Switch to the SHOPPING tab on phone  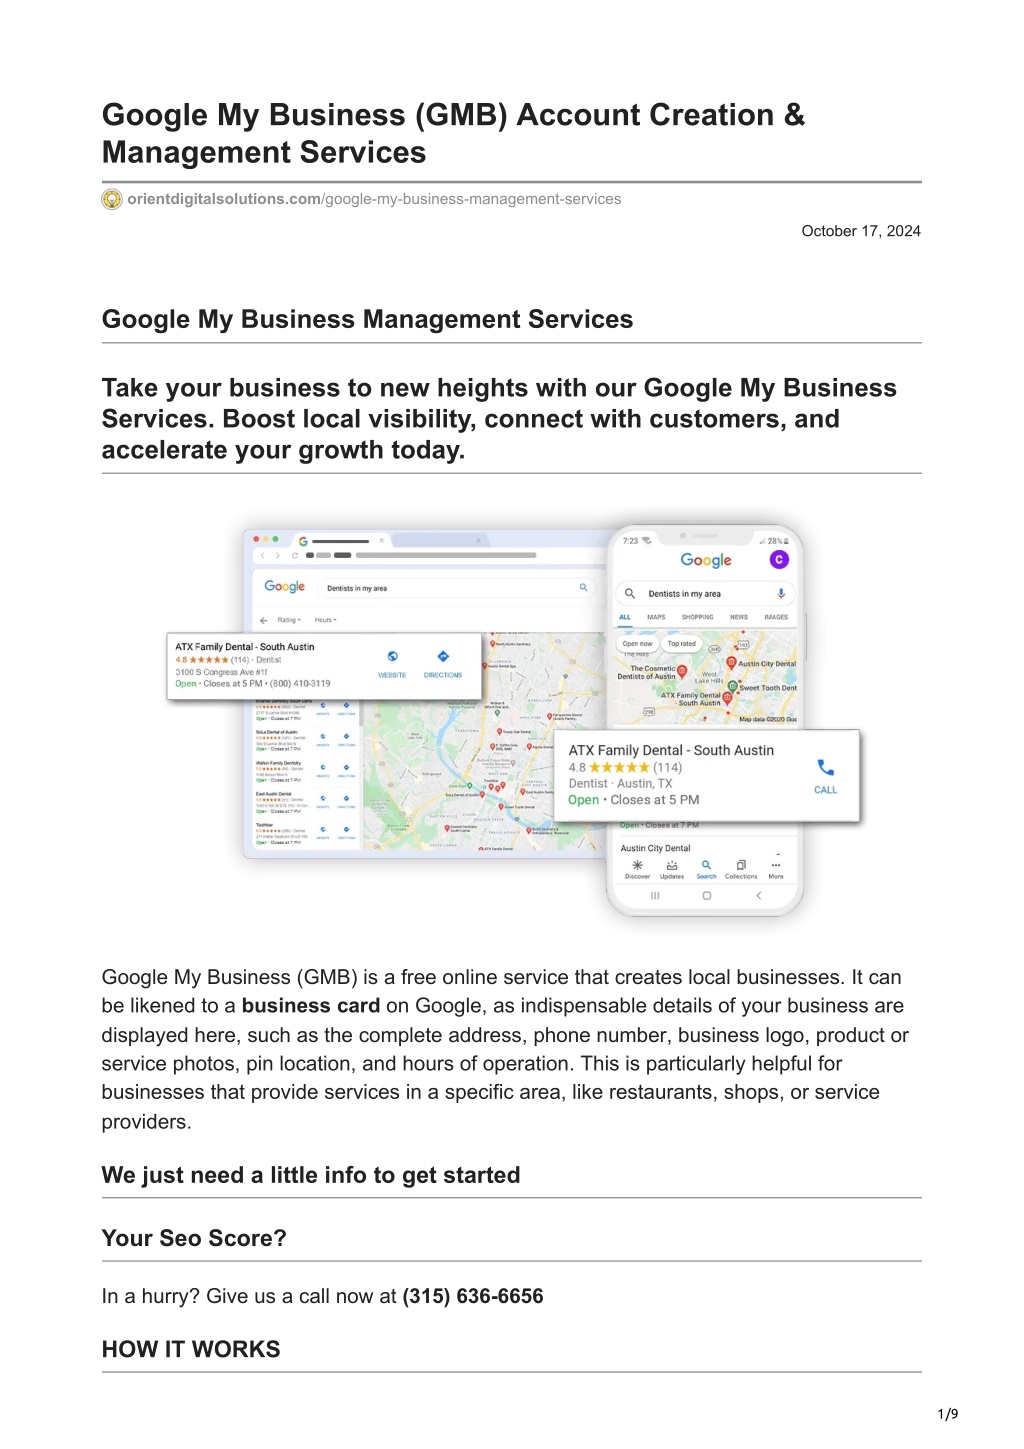click(x=698, y=617)
